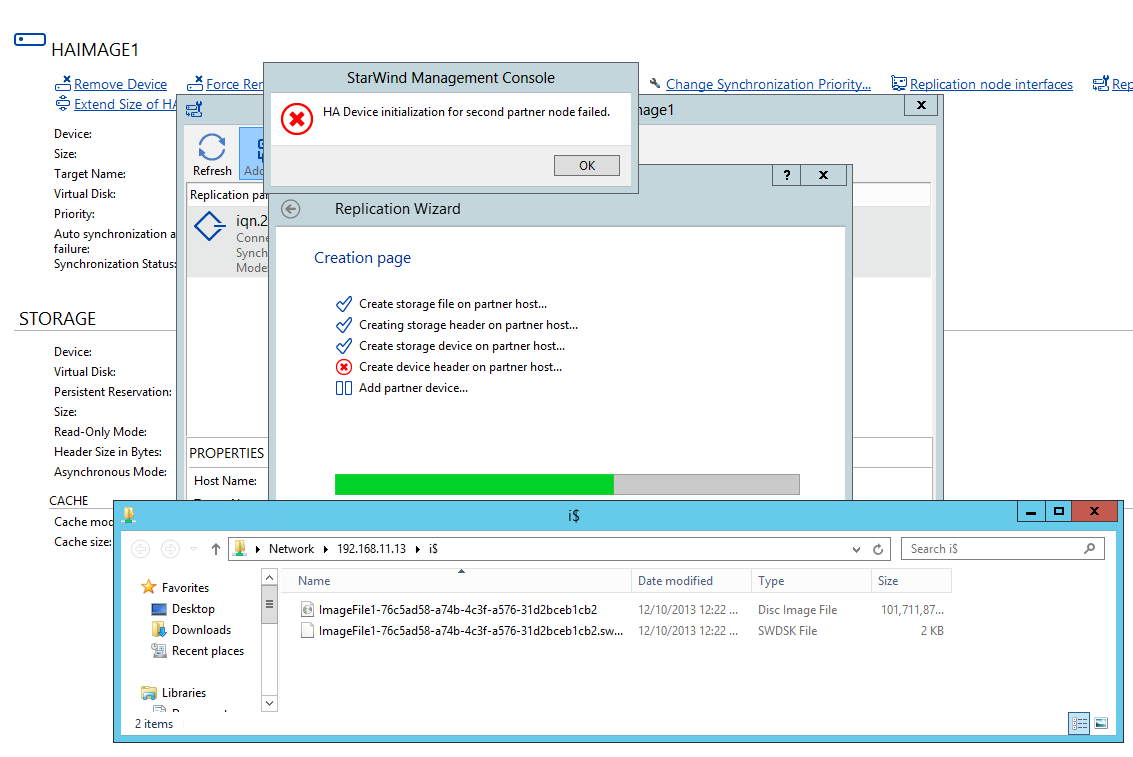This screenshot has width=1133, height=757.
Task: Click the red error icon in StarWind dialog
Action: (x=297, y=118)
